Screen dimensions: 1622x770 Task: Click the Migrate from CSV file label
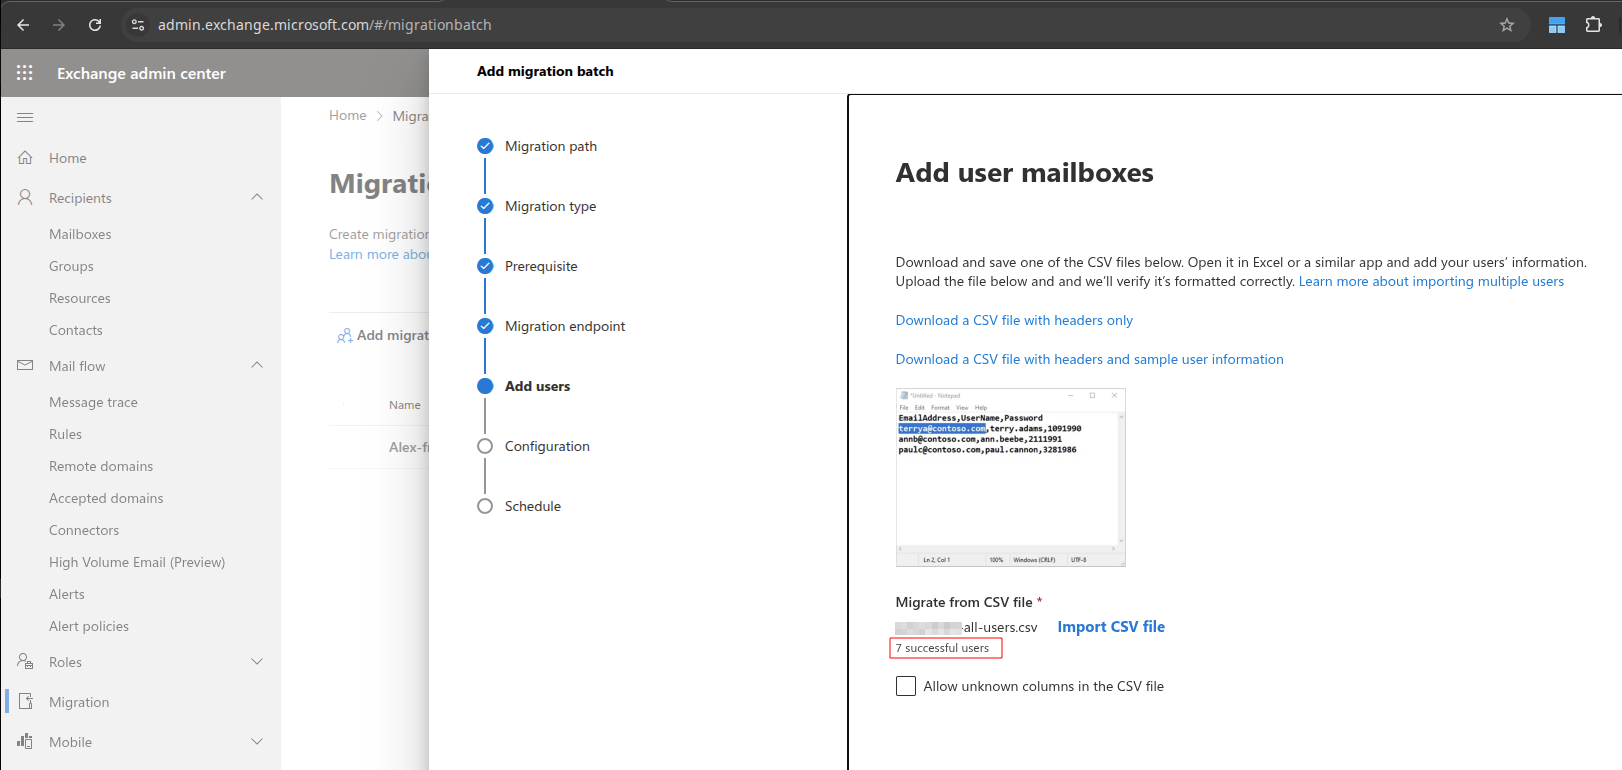point(964,602)
